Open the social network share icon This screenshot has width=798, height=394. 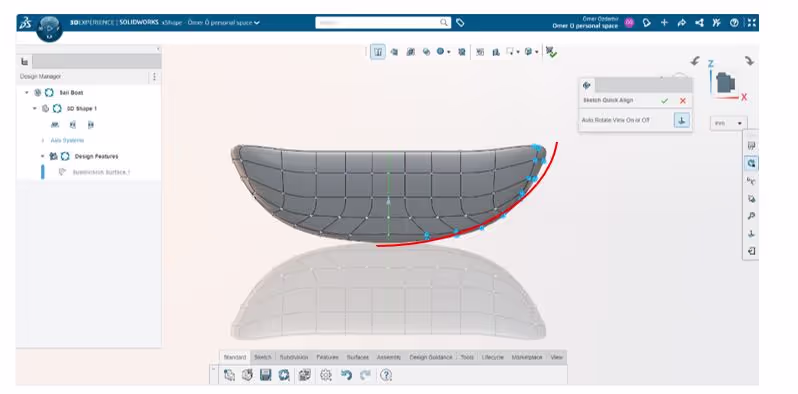(x=699, y=22)
